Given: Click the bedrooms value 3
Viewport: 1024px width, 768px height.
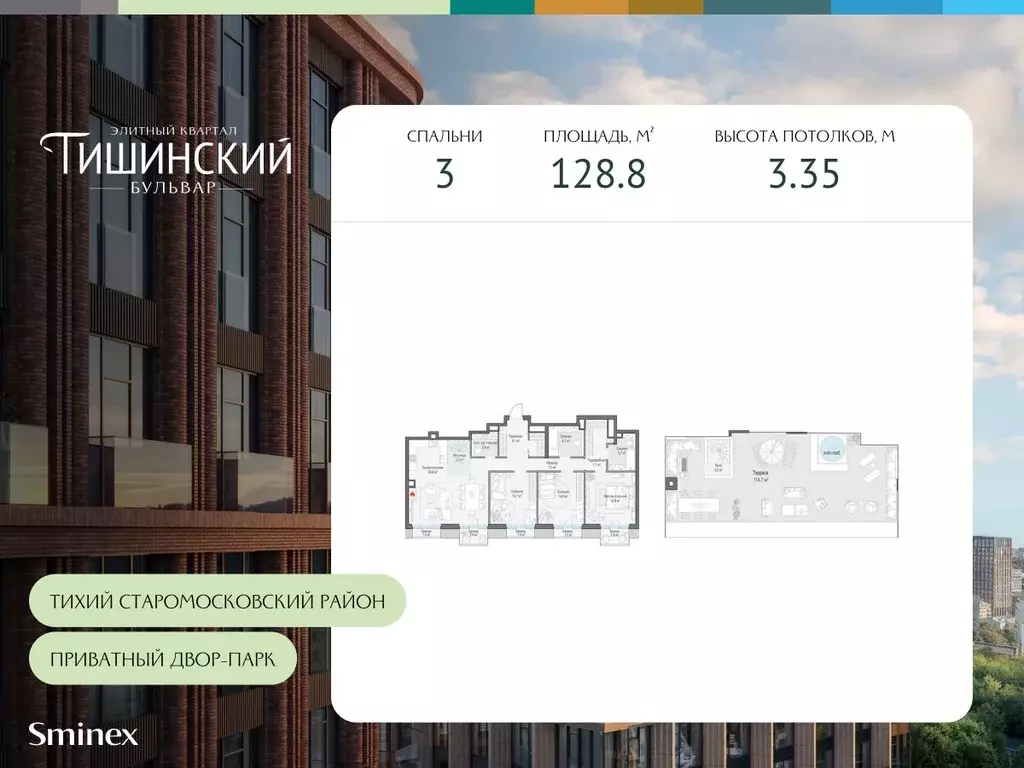Looking at the screenshot, I should coord(445,174).
